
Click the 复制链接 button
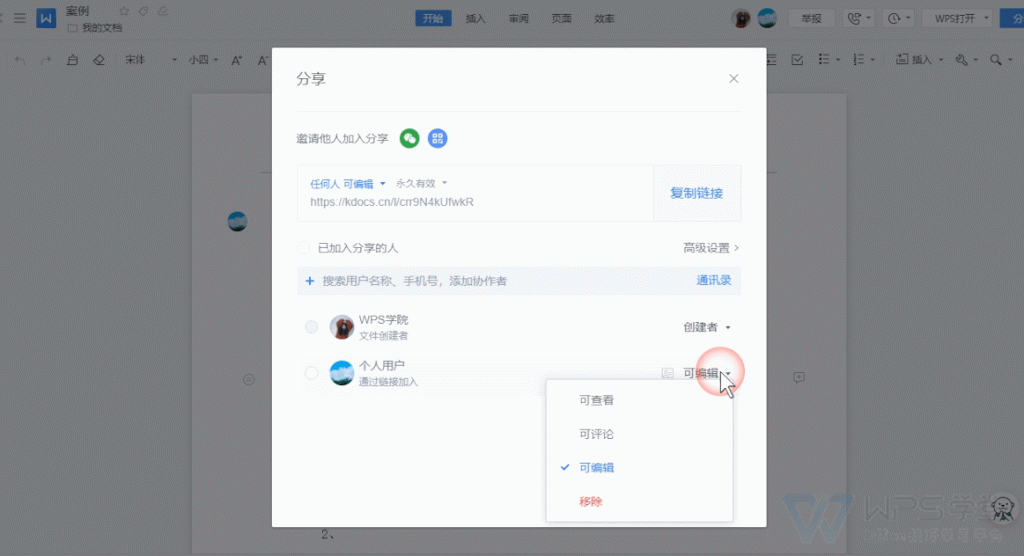(696, 193)
